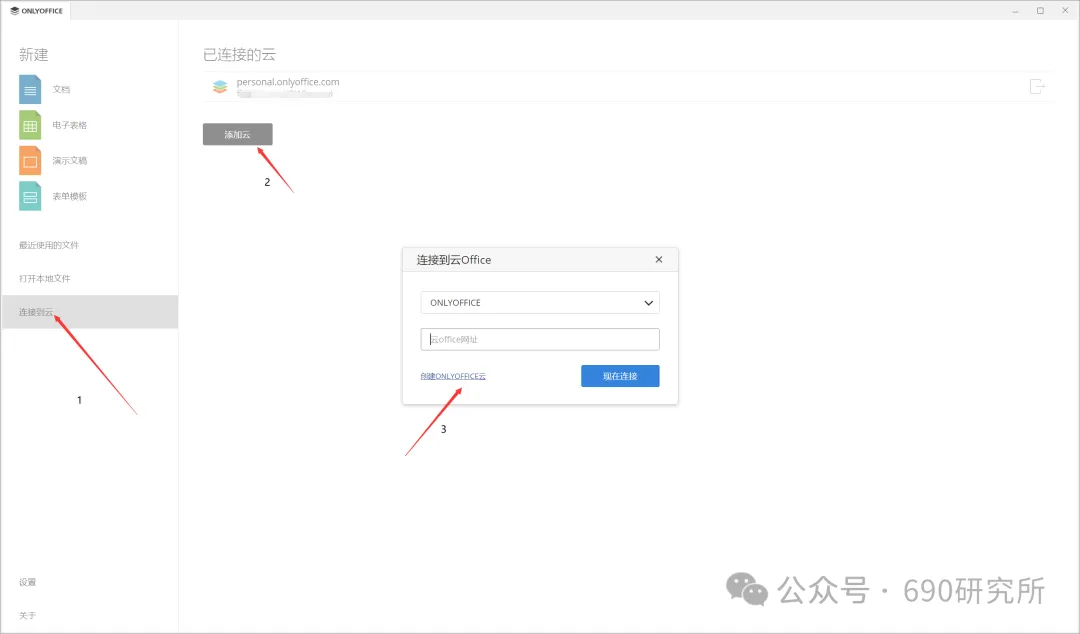Open 设置 settings

[x=28, y=582]
